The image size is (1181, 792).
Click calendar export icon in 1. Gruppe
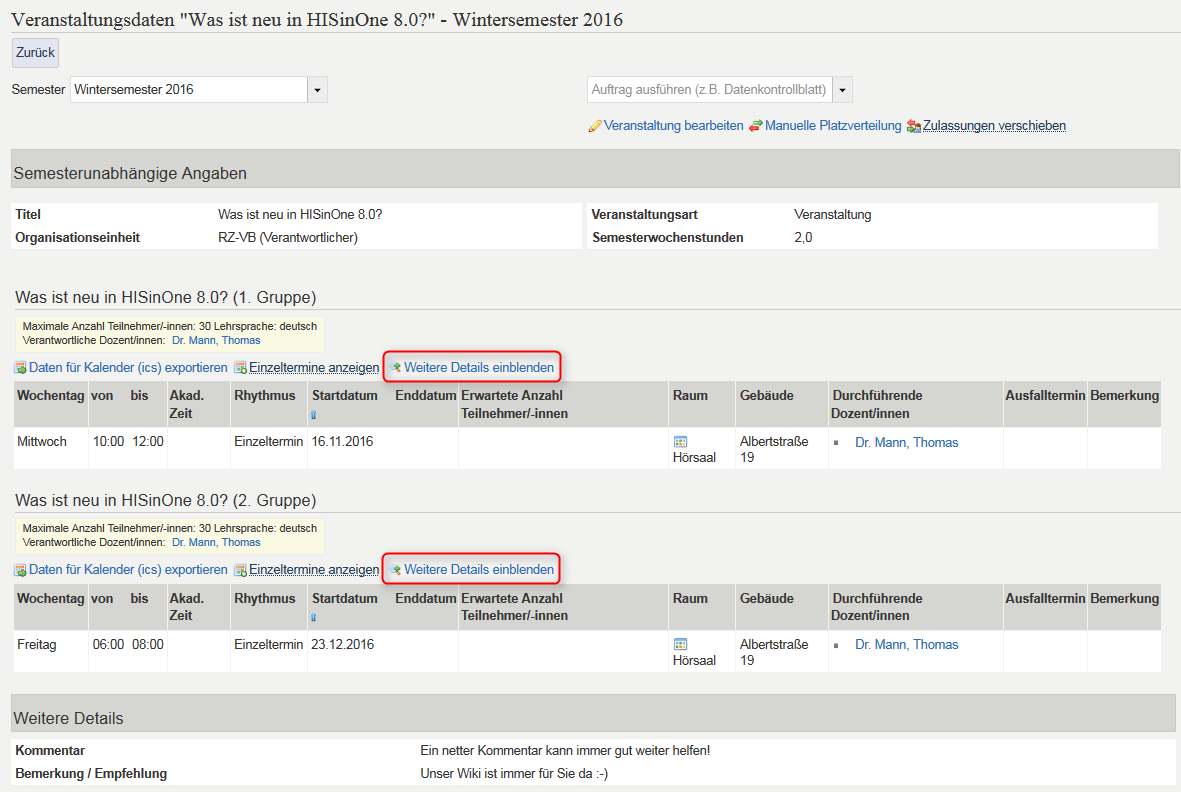click(x=20, y=368)
